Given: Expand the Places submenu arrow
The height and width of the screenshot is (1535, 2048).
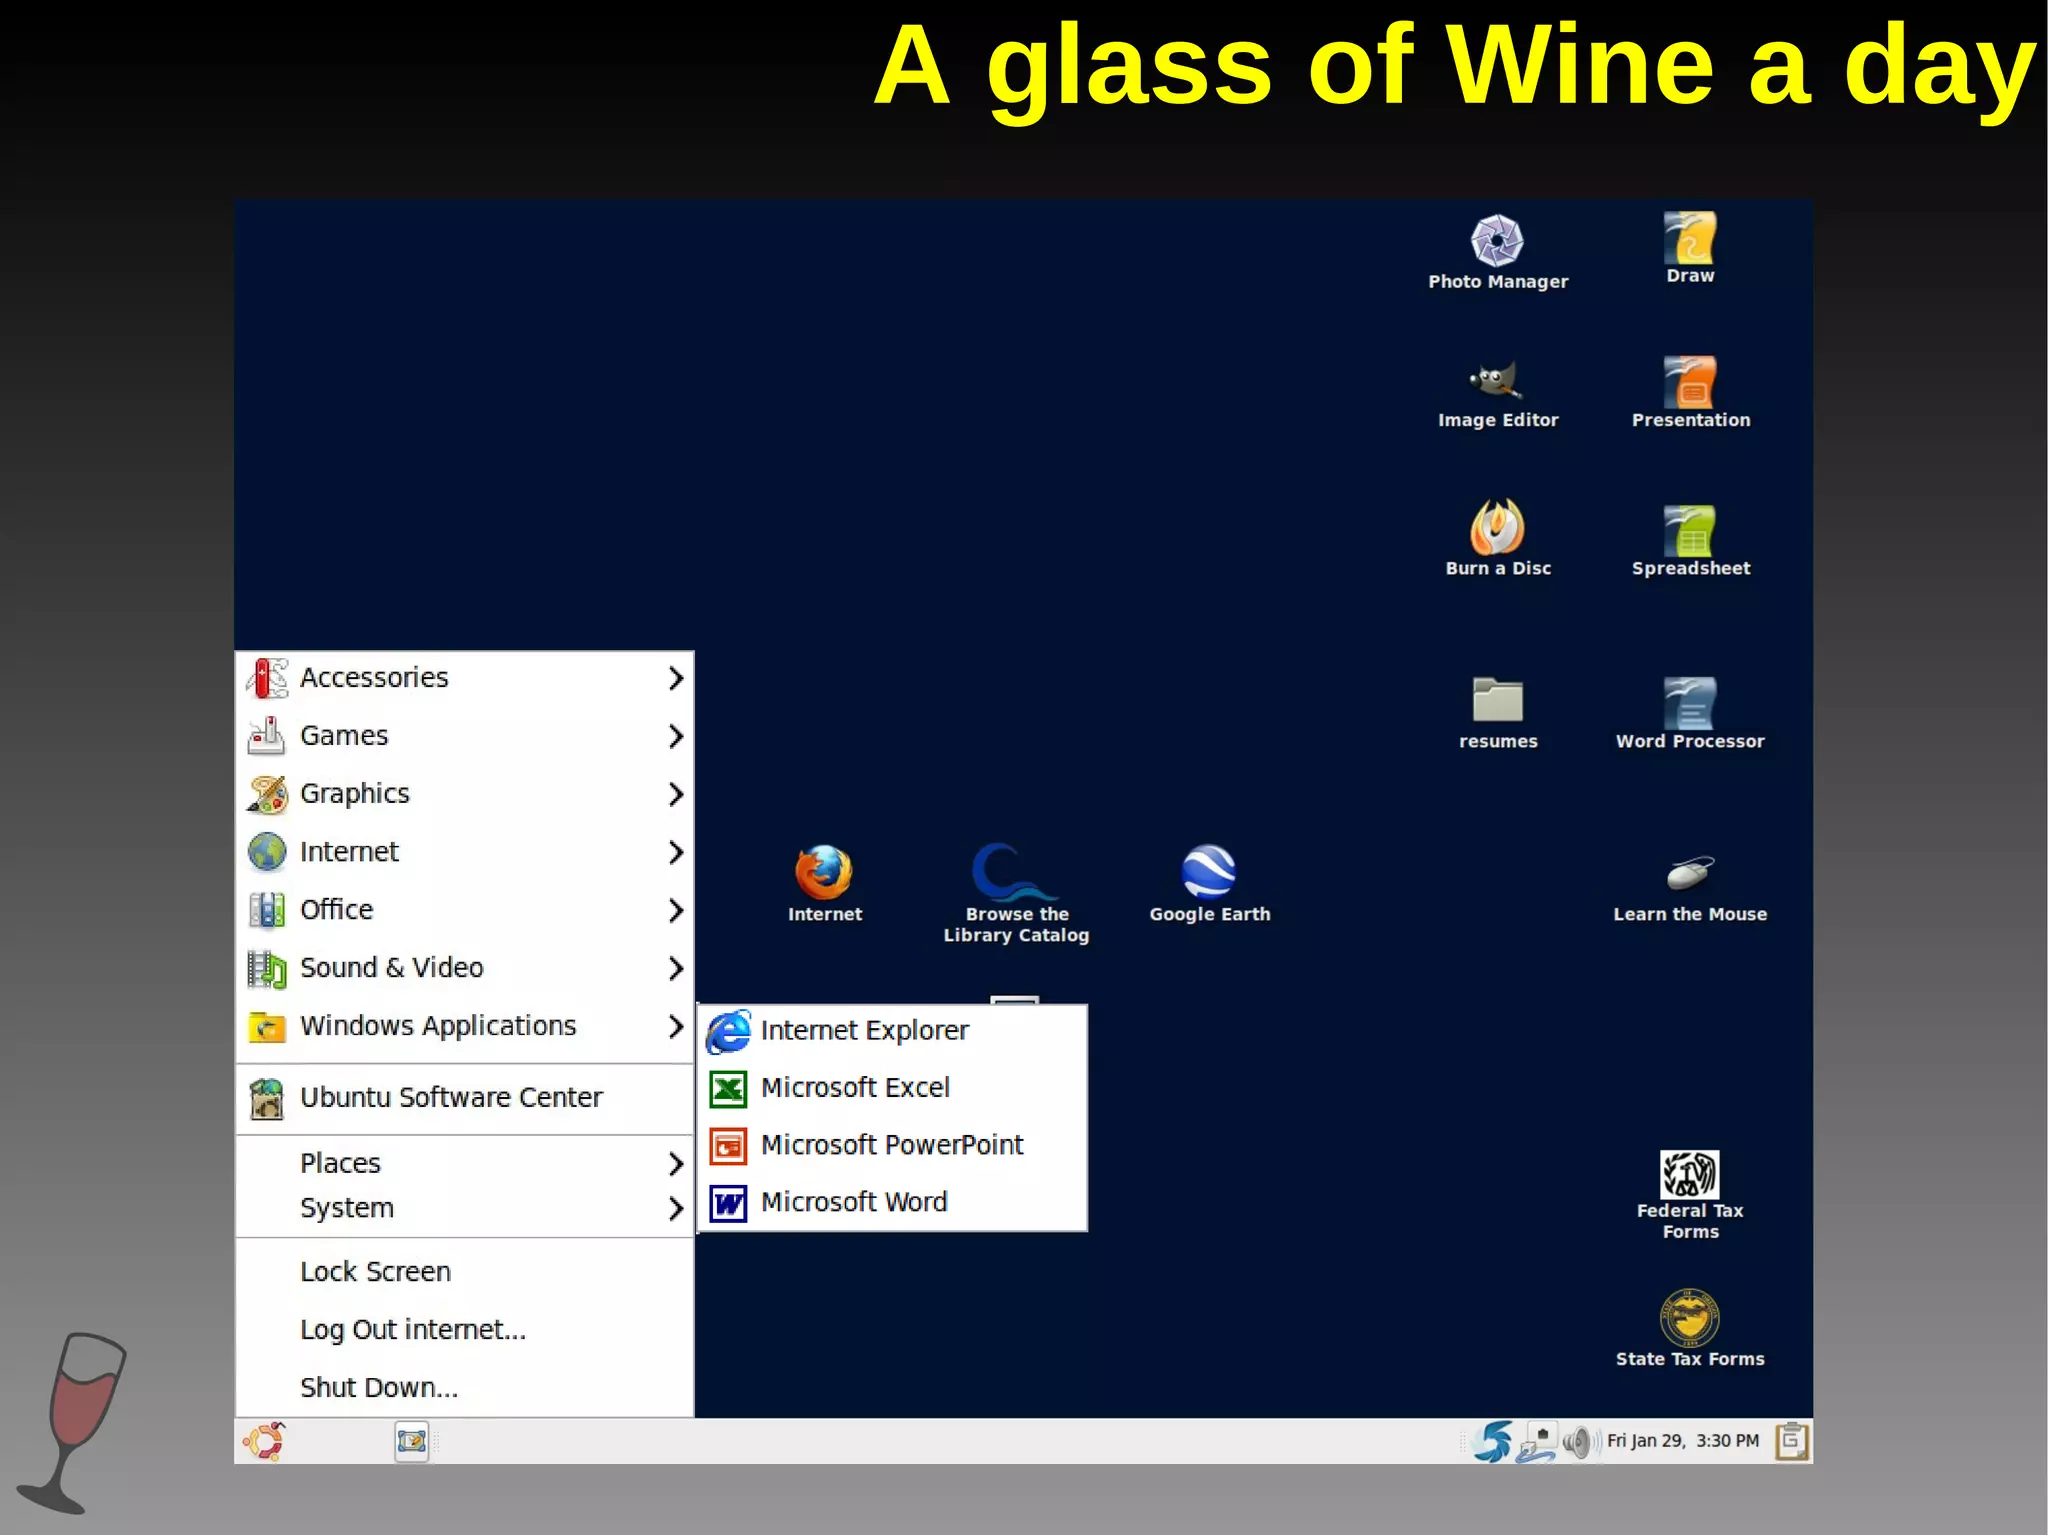Looking at the screenshot, I should tap(675, 1164).
